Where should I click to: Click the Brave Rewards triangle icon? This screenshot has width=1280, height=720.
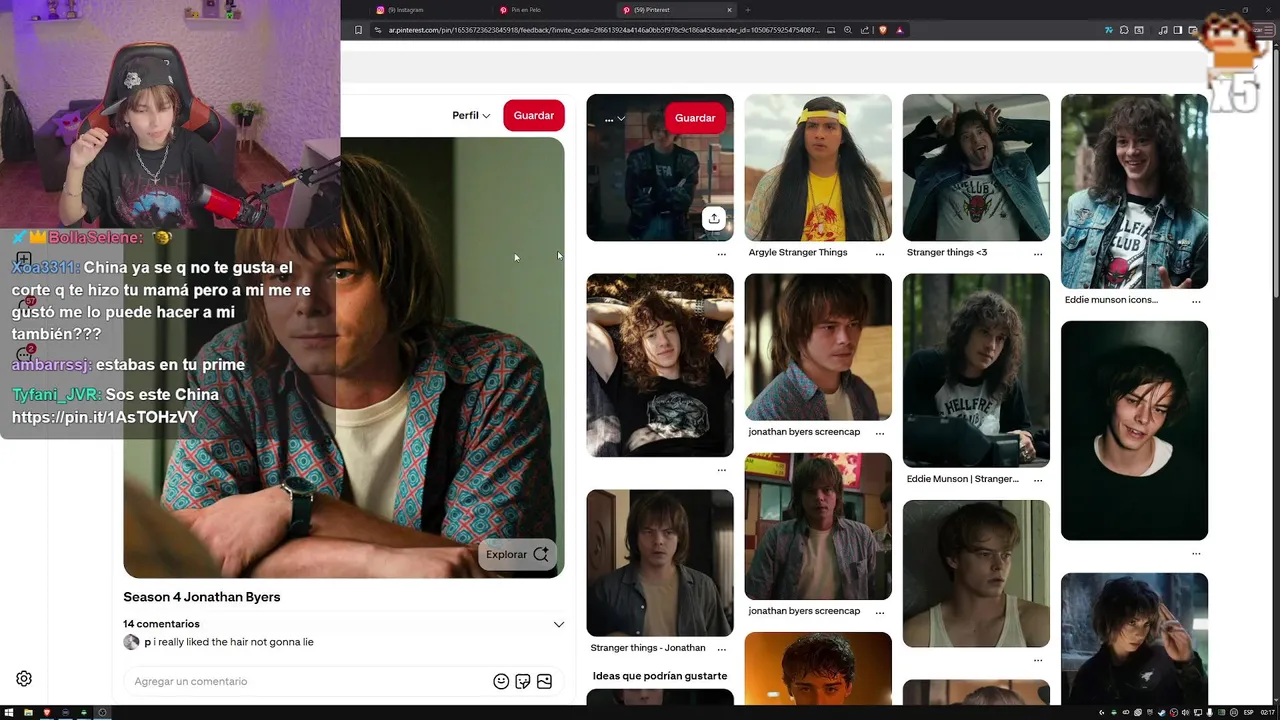pyautogui.click(x=900, y=30)
